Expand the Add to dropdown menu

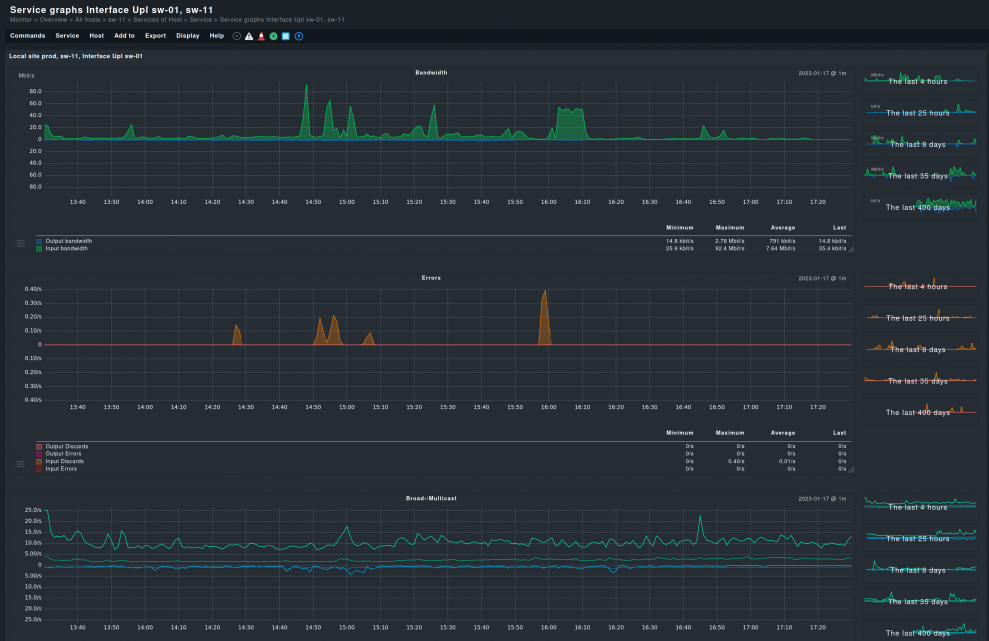pos(124,36)
